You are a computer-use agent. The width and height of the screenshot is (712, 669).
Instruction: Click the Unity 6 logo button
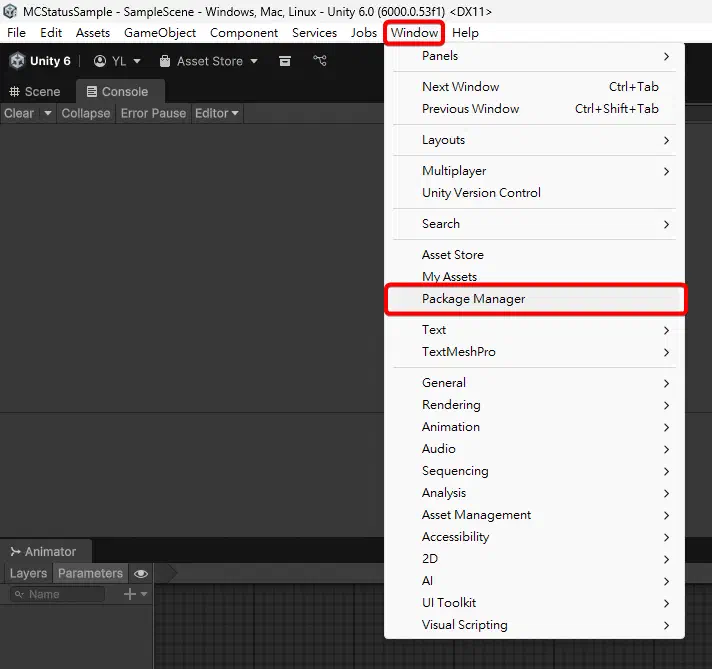click(x=40, y=61)
